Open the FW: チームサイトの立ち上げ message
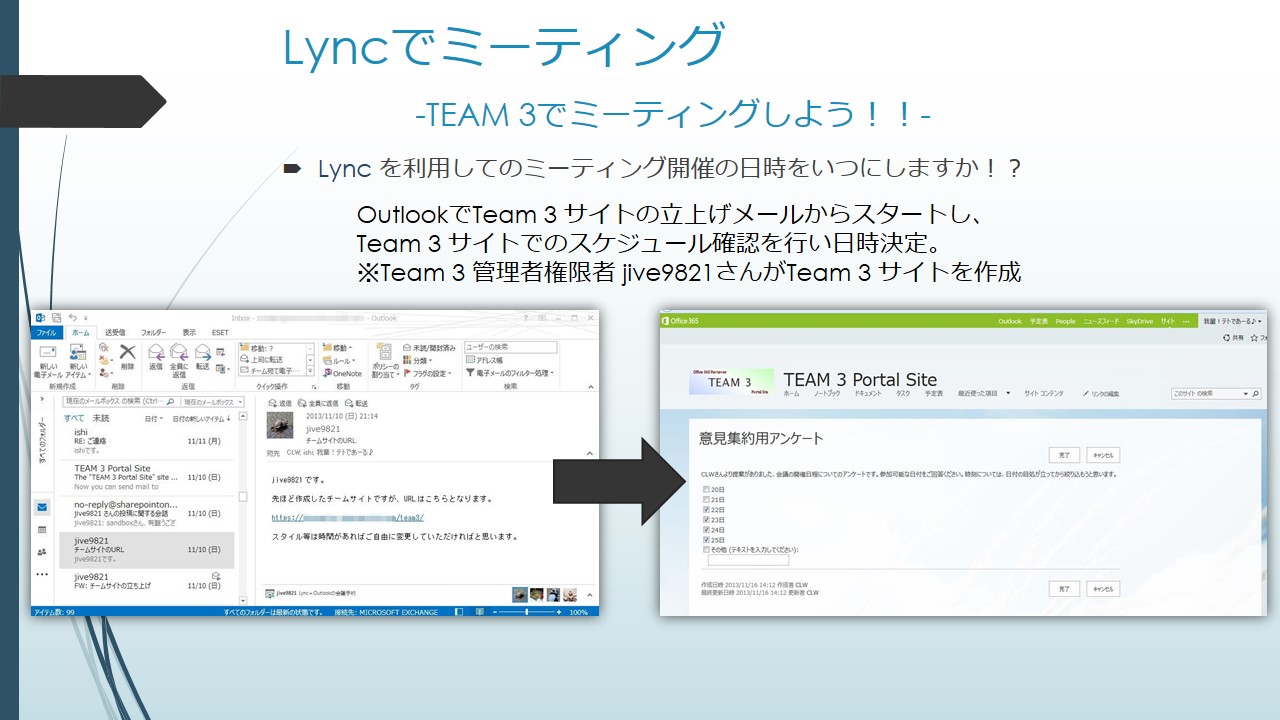Image resolution: width=1280 pixels, height=720 pixels. click(x=148, y=583)
